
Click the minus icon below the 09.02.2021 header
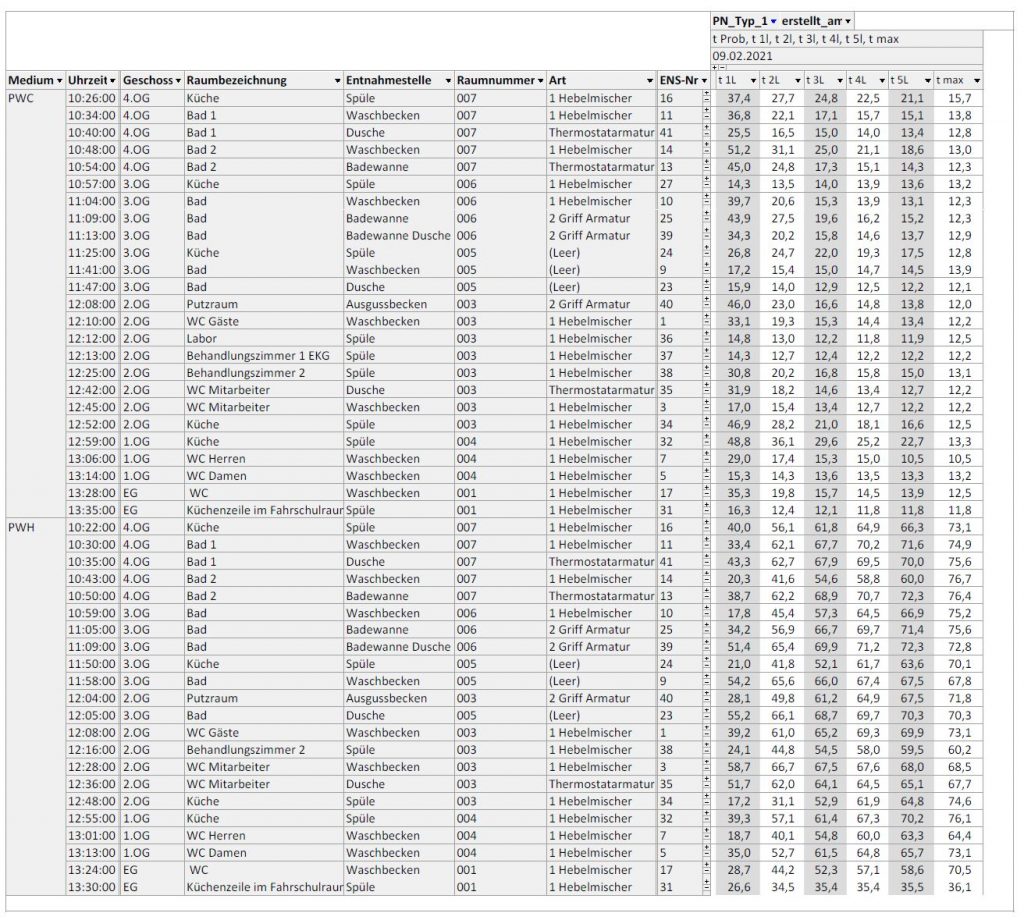(x=721, y=68)
